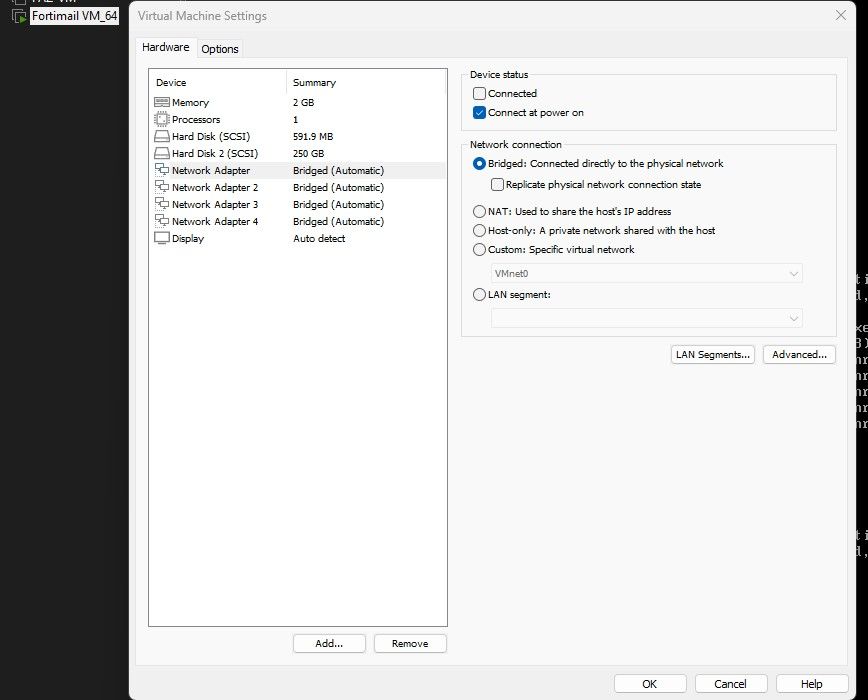The height and width of the screenshot is (700, 868).
Task: Select the Network Adapter 4 row
Action: coord(299,221)
